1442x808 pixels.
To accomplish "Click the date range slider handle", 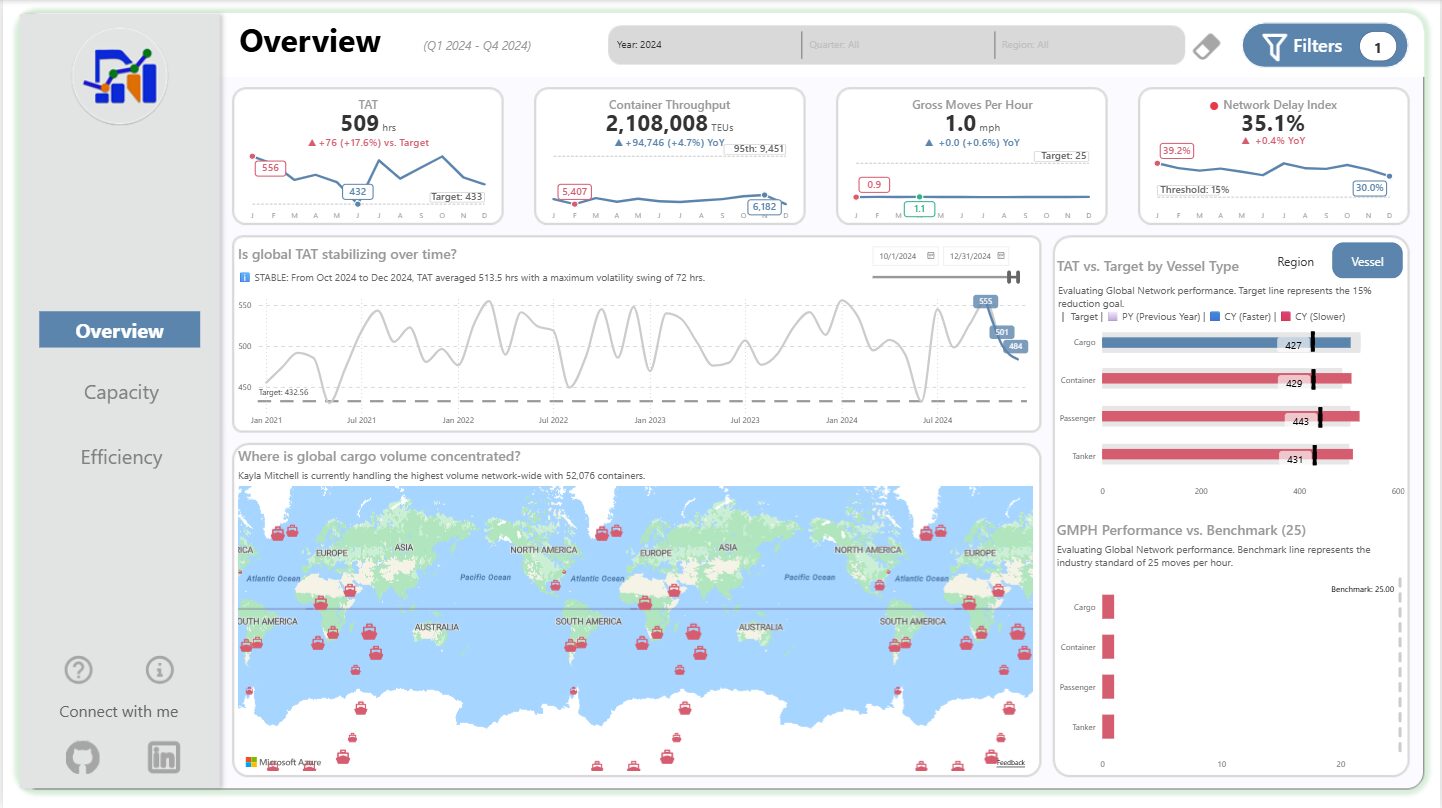I will [x=1013, y=277].
